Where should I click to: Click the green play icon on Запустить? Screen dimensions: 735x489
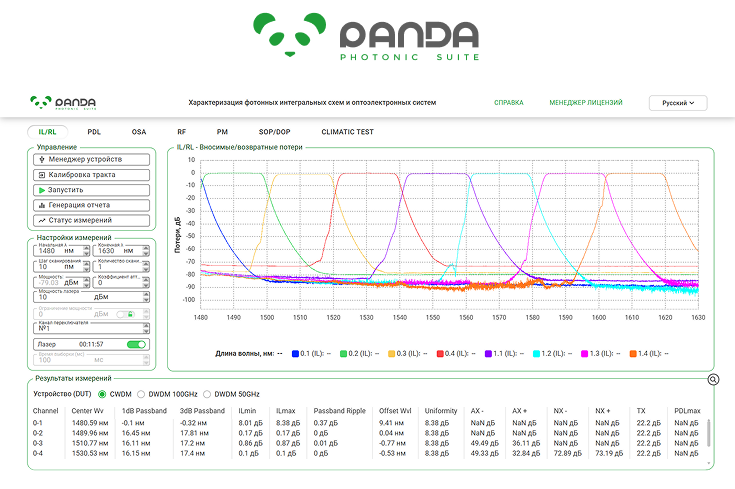[x=42, y=190]
